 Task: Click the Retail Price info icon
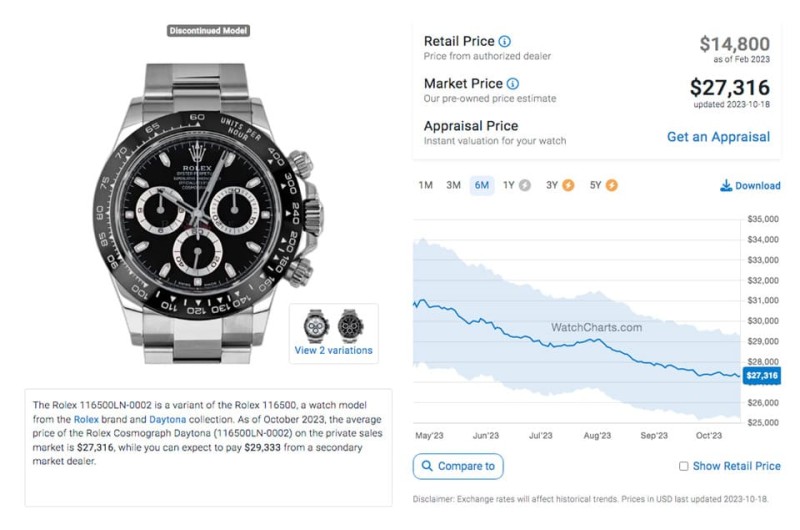click(504, 41)
